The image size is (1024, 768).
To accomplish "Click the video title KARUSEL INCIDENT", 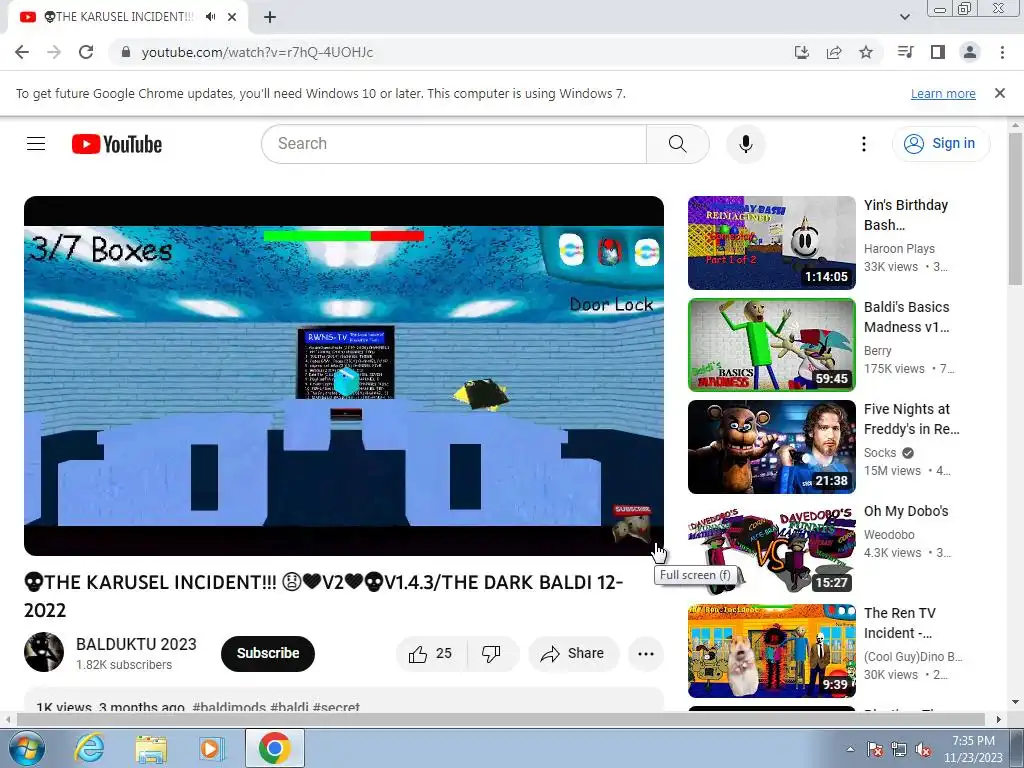I will (x=323, y=596).
